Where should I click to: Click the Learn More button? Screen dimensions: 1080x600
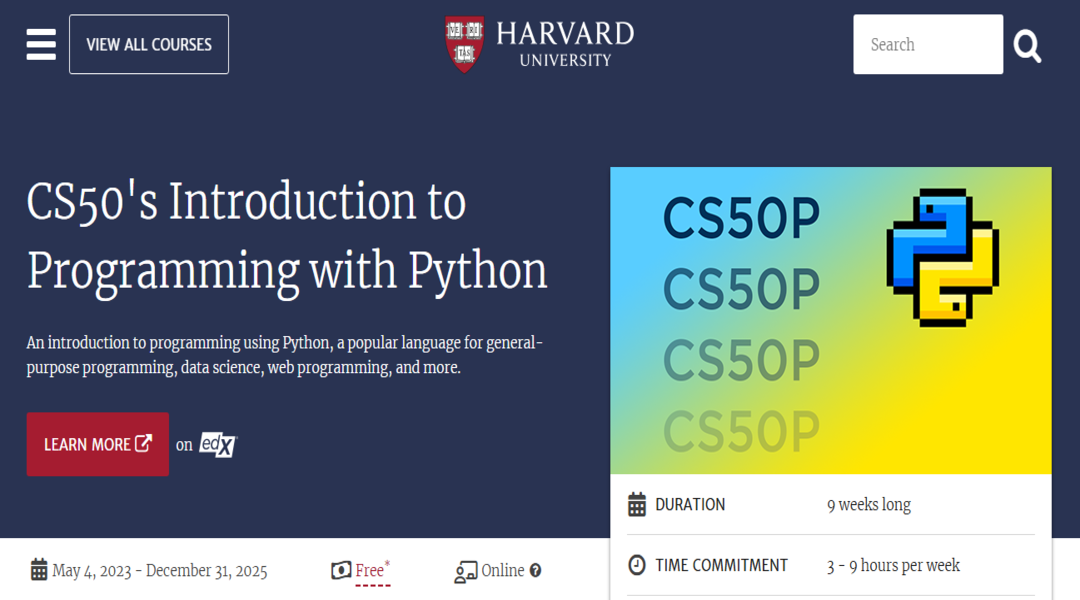tap(98, 444)
